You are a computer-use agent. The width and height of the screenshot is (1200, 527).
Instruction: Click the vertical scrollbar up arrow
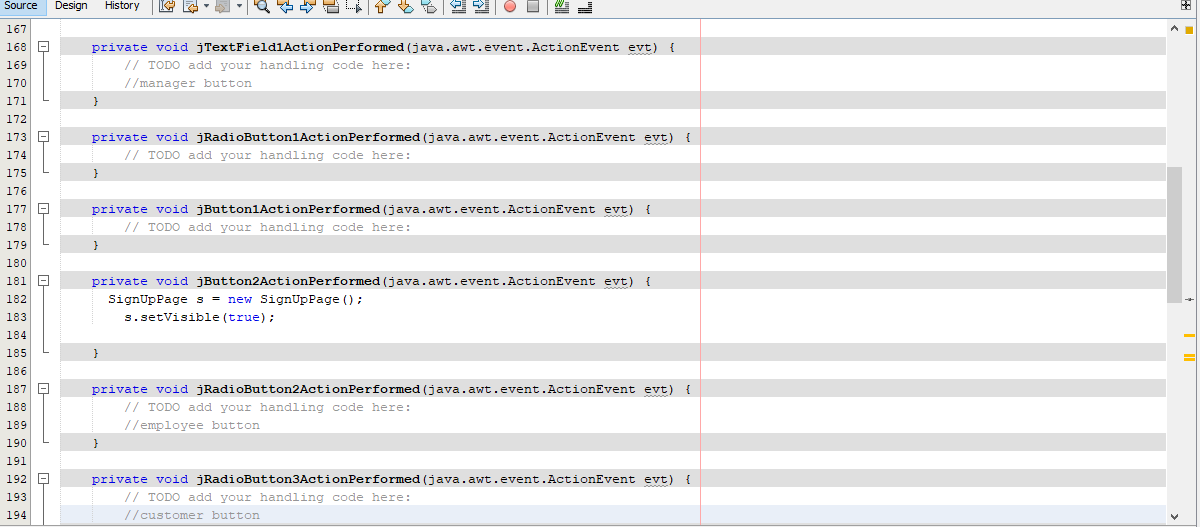click(1174, 29)
